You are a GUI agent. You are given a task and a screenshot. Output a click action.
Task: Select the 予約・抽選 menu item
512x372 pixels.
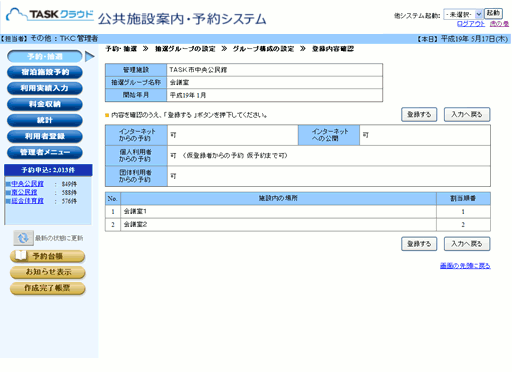pyautogui.click(x=45, y=57)
